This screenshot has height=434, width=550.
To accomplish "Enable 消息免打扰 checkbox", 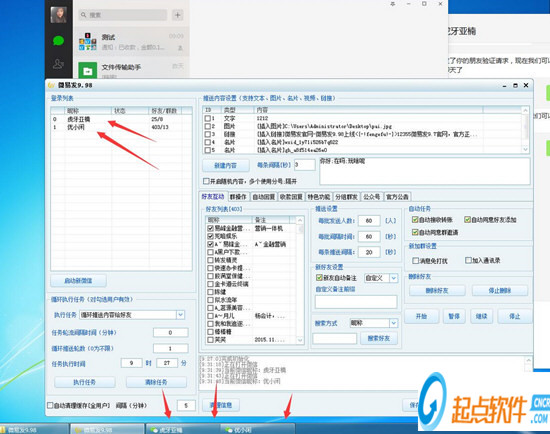I will [x=416, y=261].
